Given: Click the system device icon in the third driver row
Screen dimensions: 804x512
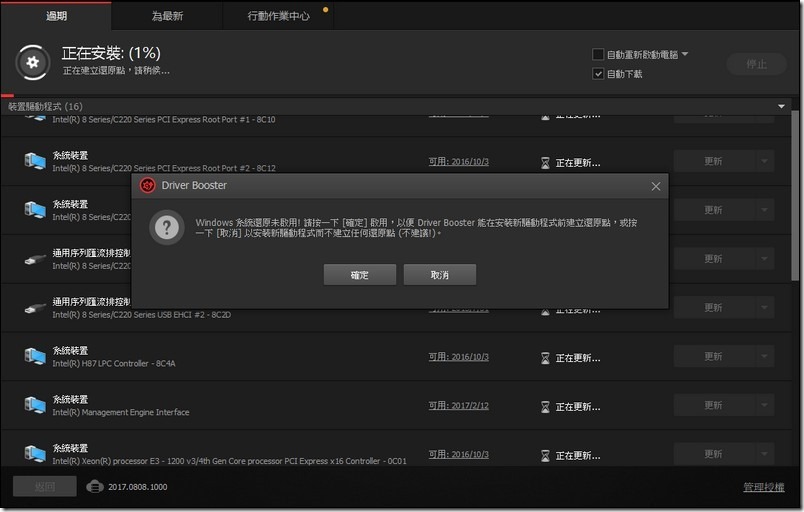Looking at the screenshot, I should (35, 210).
